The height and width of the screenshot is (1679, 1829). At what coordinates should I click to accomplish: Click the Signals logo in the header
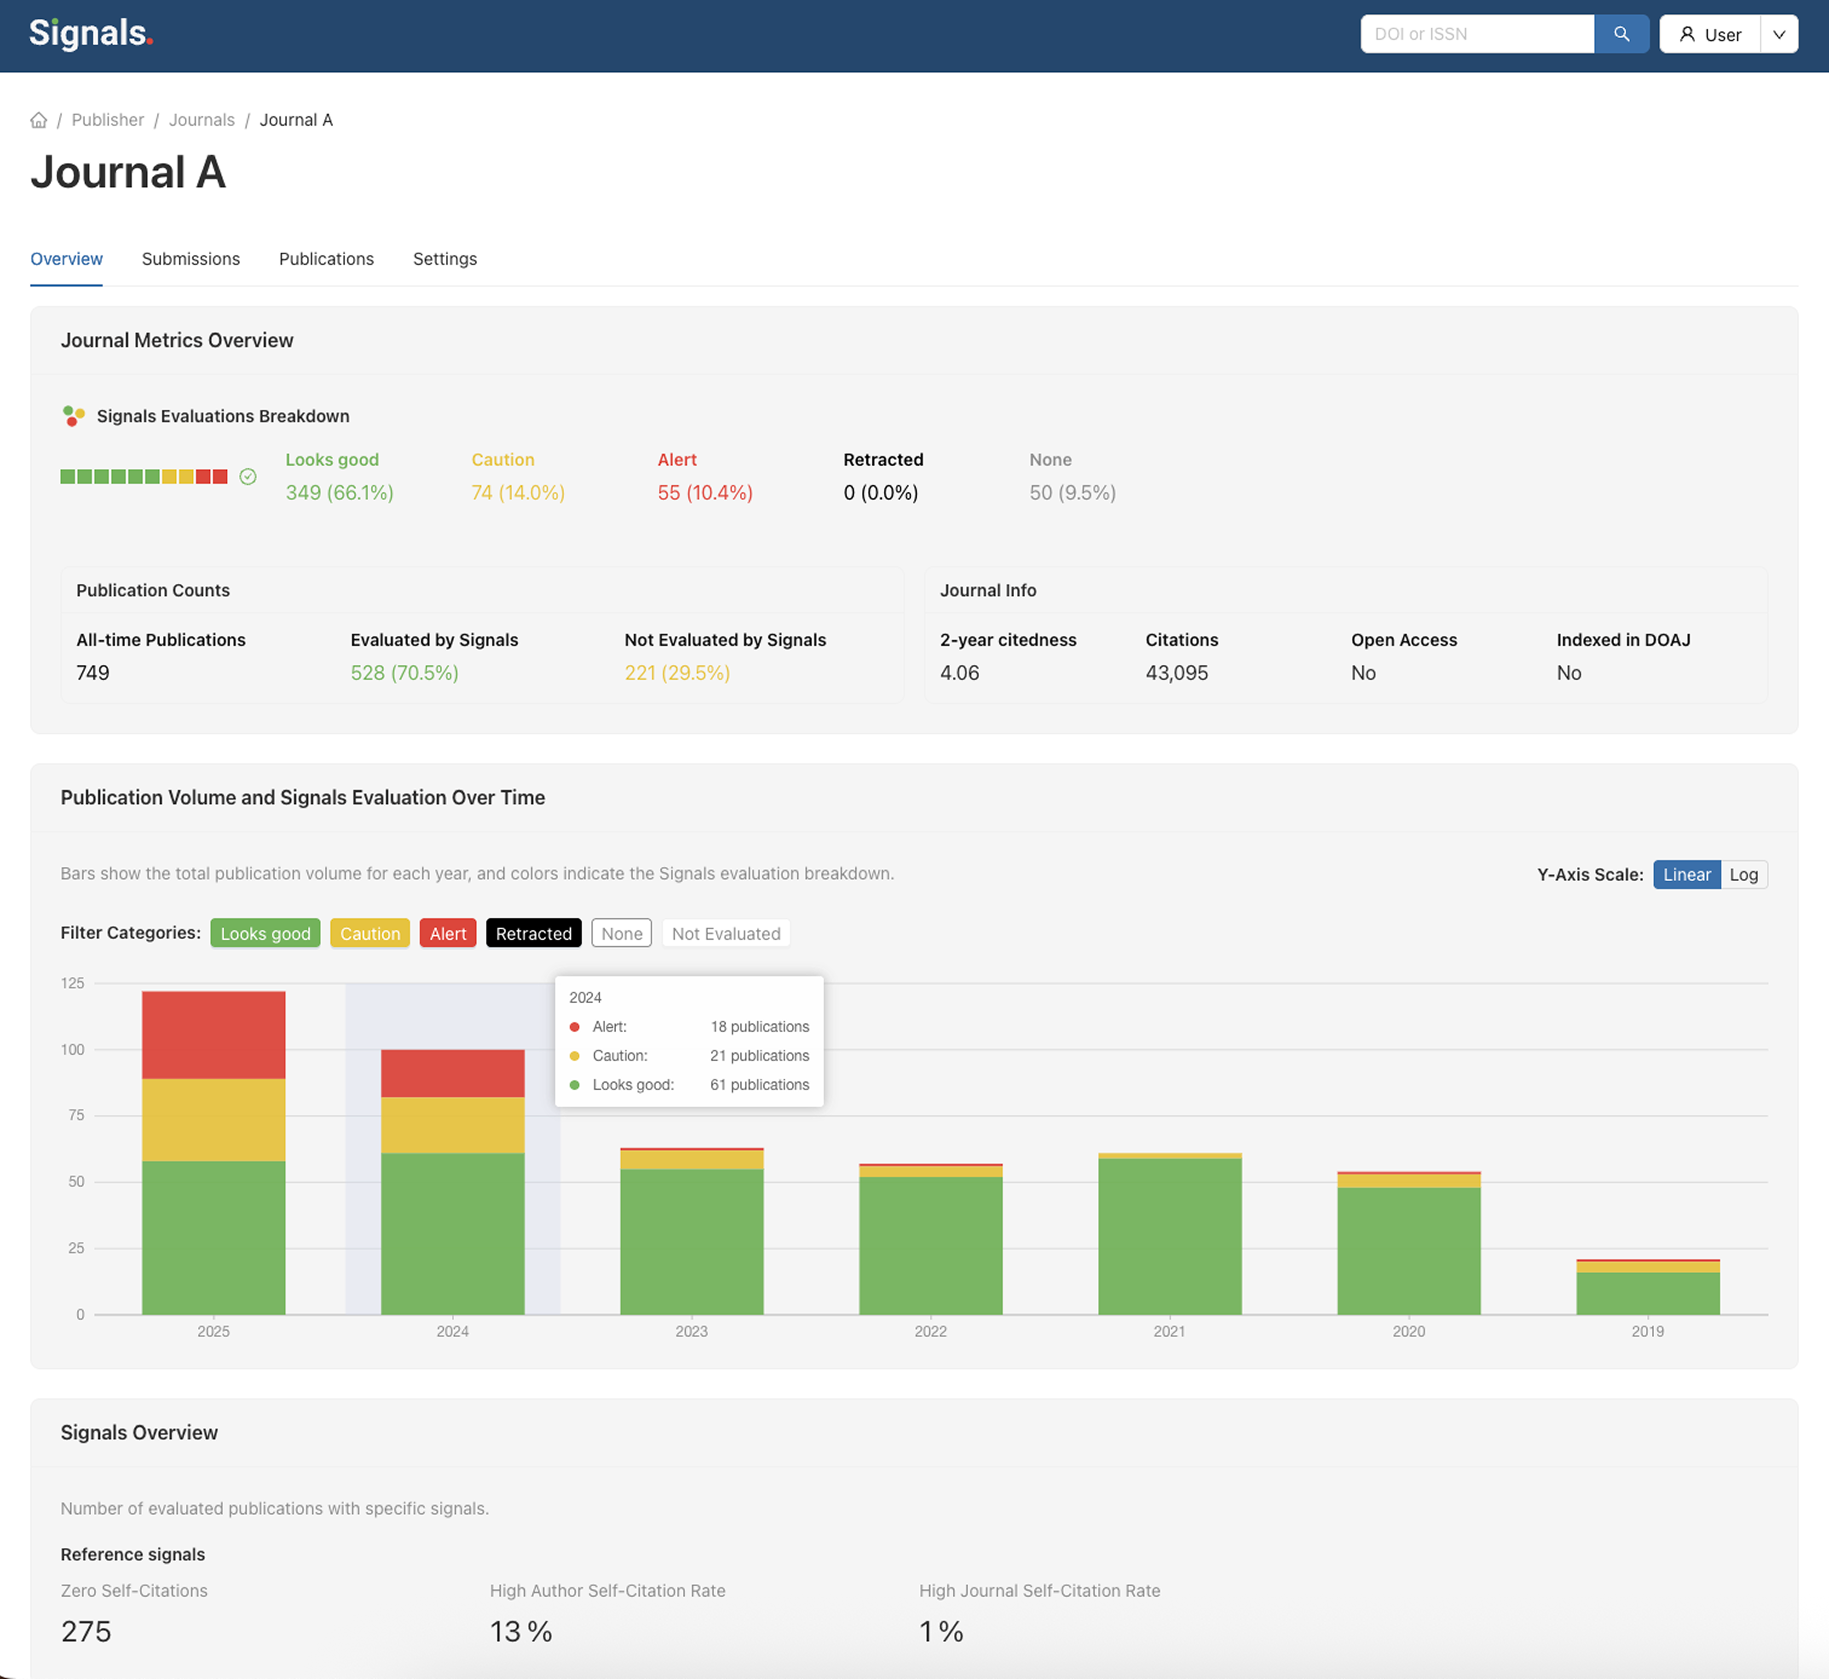coord(88,33)
